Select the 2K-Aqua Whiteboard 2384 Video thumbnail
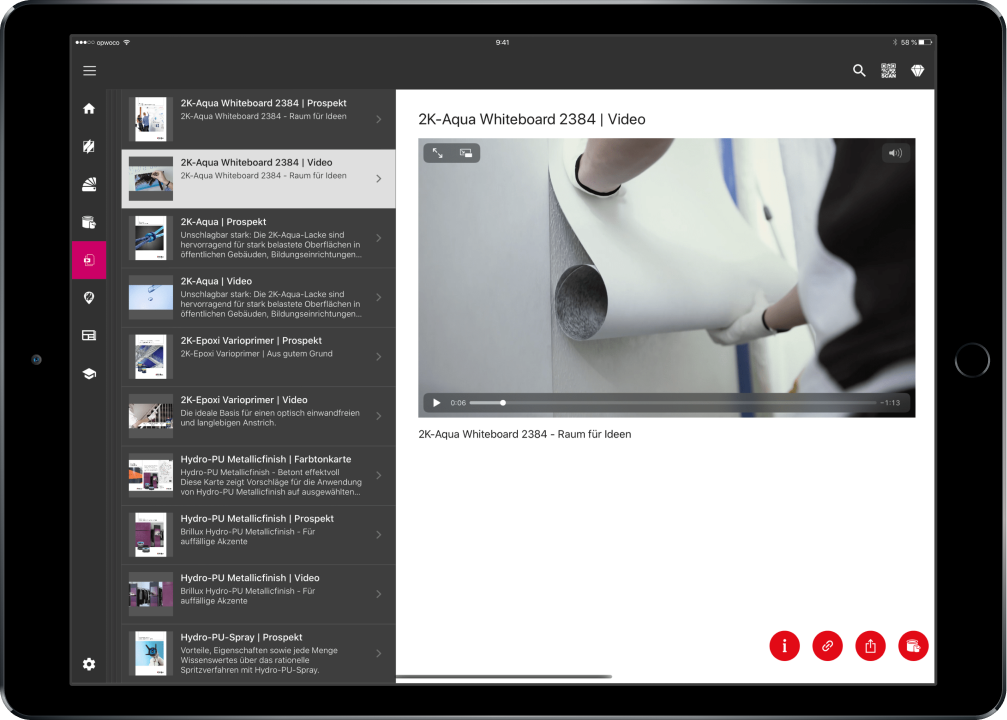1007x720 pixels. click(x=151, y=179)
